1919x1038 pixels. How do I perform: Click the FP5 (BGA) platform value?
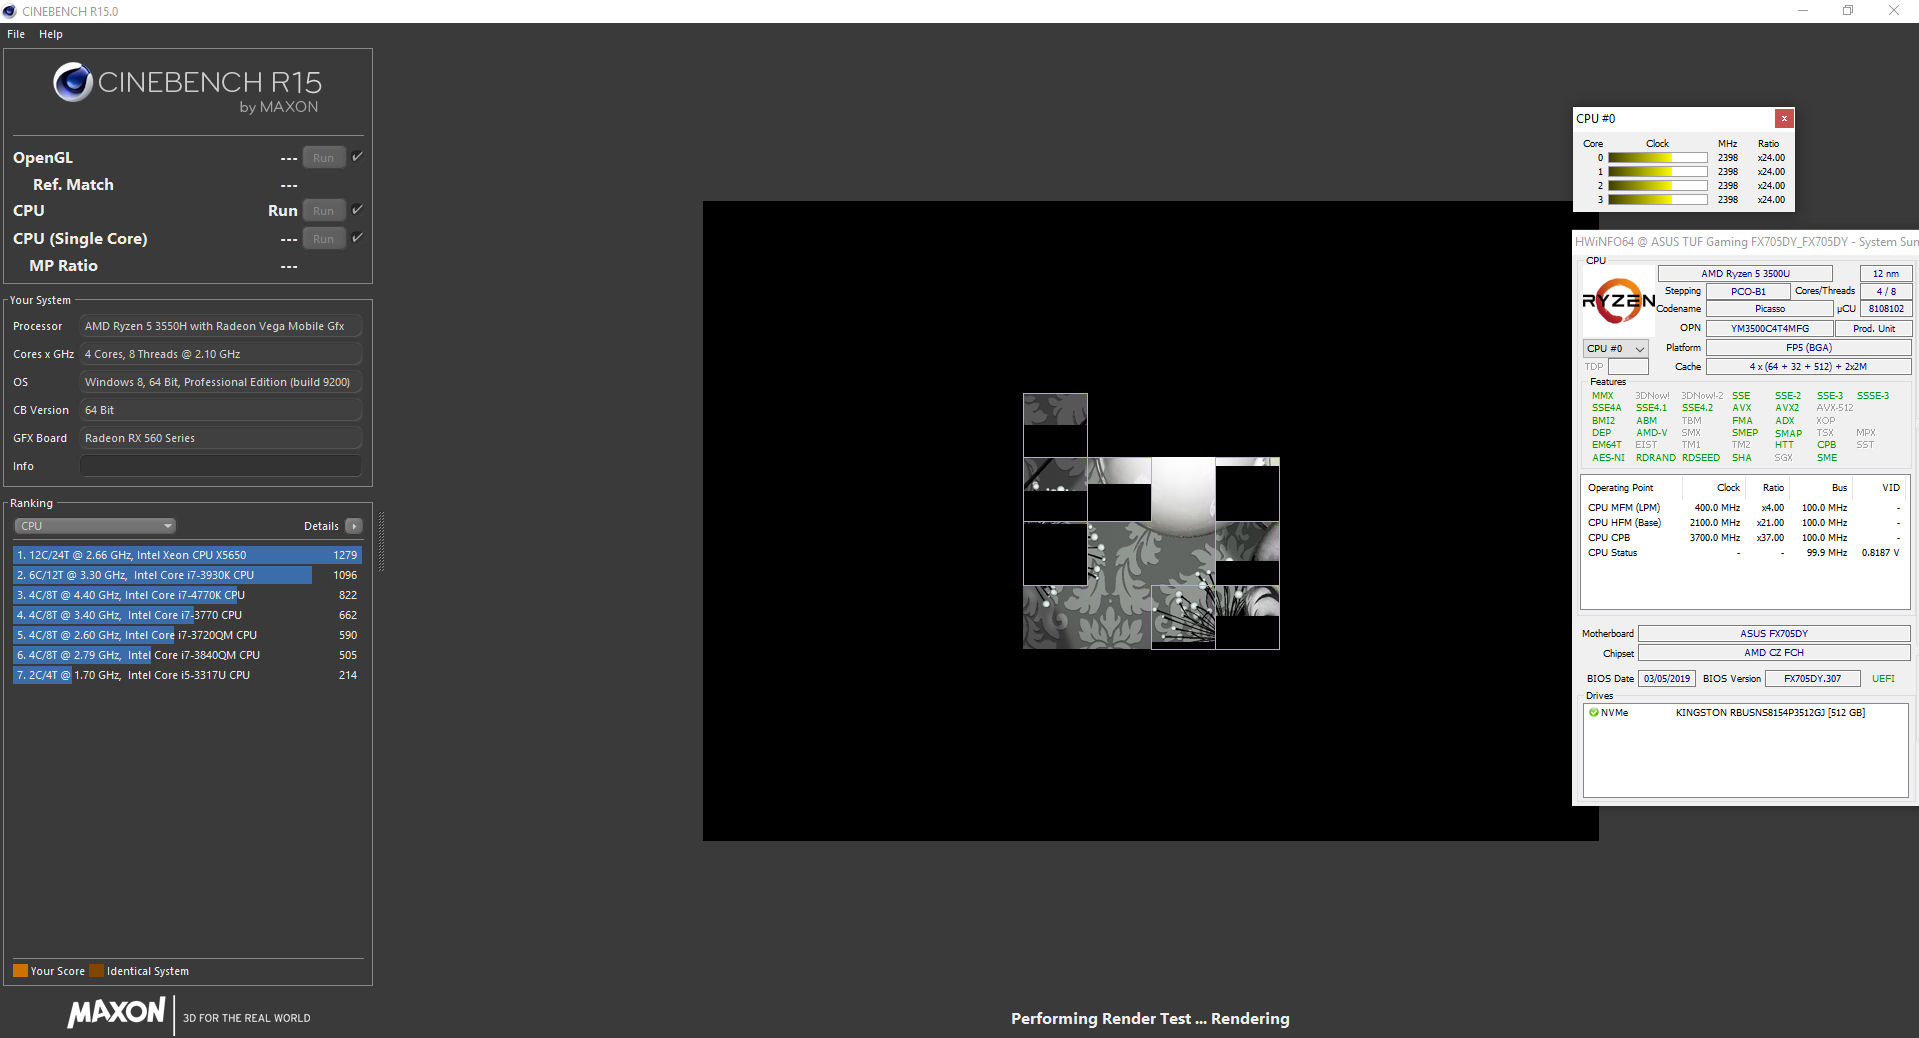click(x=1808, y=348)
